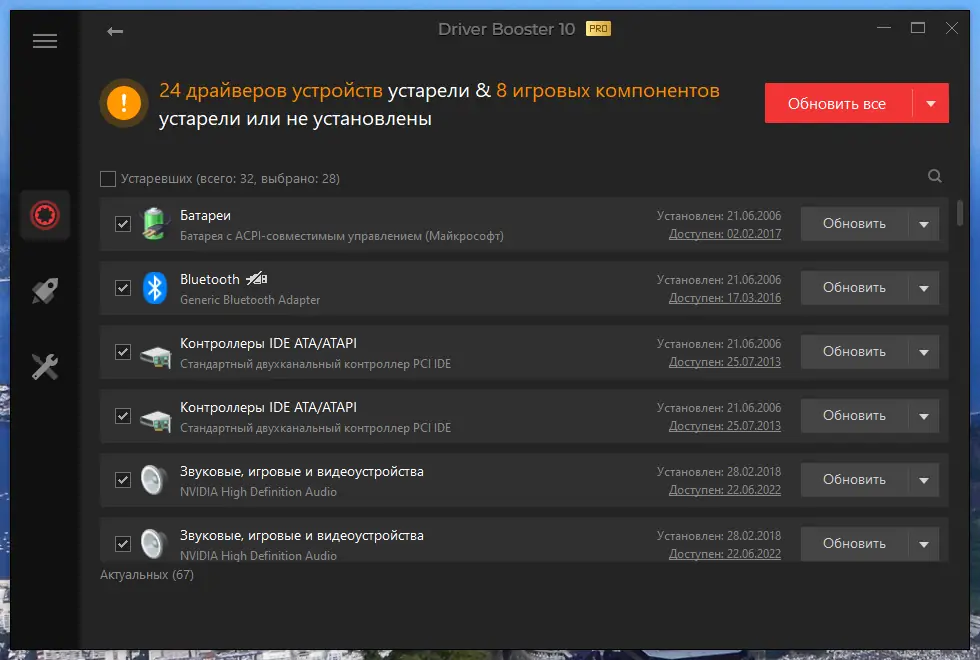The height and width of the screenshot is (660, 980).
Task: Uncheck the second Контроллеры IDE ATA/ATAPI checkbox
Action: click(x=122, y=416)
